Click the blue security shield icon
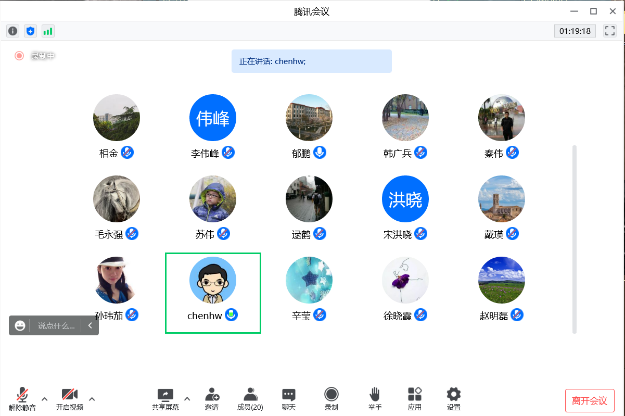The image size is (625, 416). (30, 31)
